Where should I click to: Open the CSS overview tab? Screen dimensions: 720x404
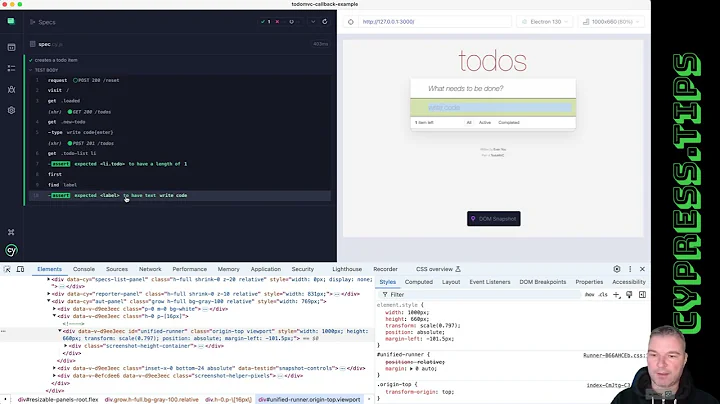point(438,269)
